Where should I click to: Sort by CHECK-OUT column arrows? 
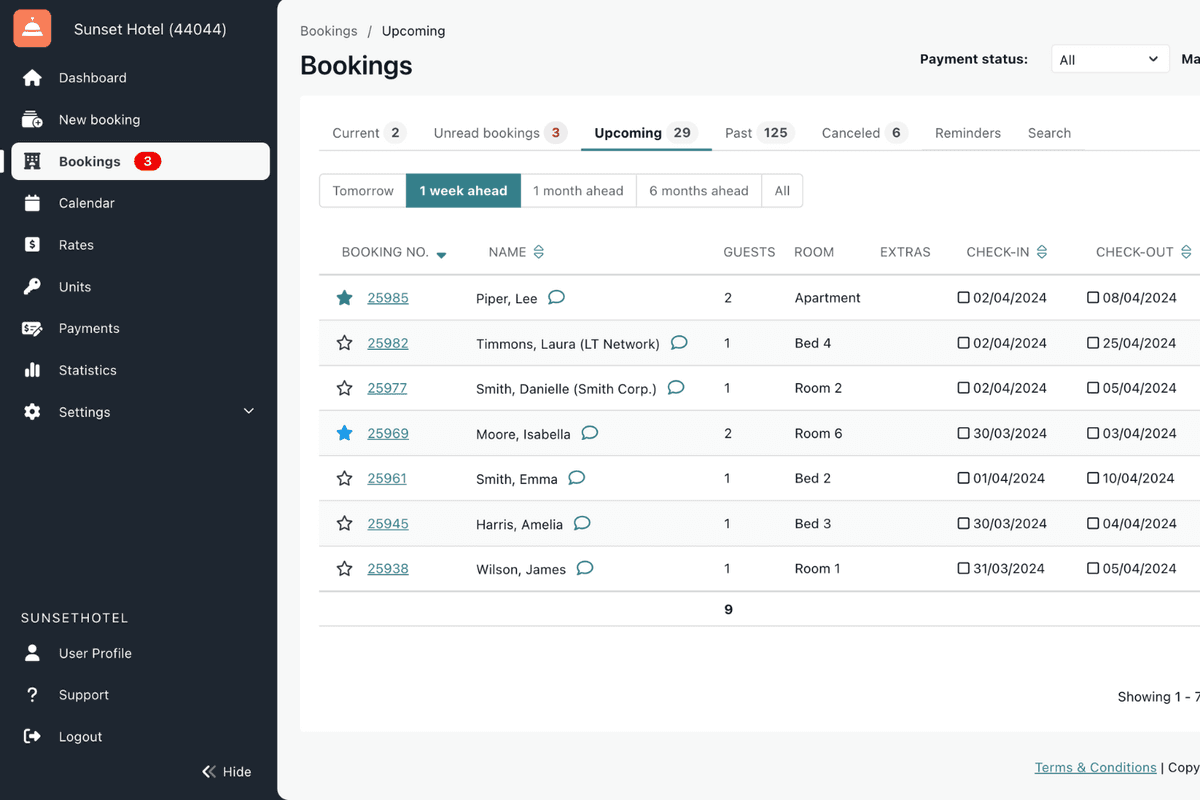point(1186,252)
